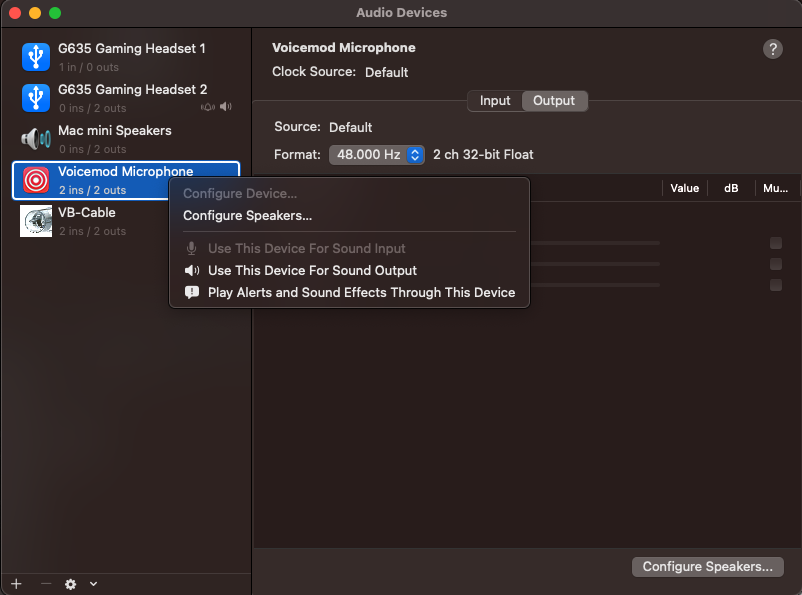Remove device with the minus button

46,584
